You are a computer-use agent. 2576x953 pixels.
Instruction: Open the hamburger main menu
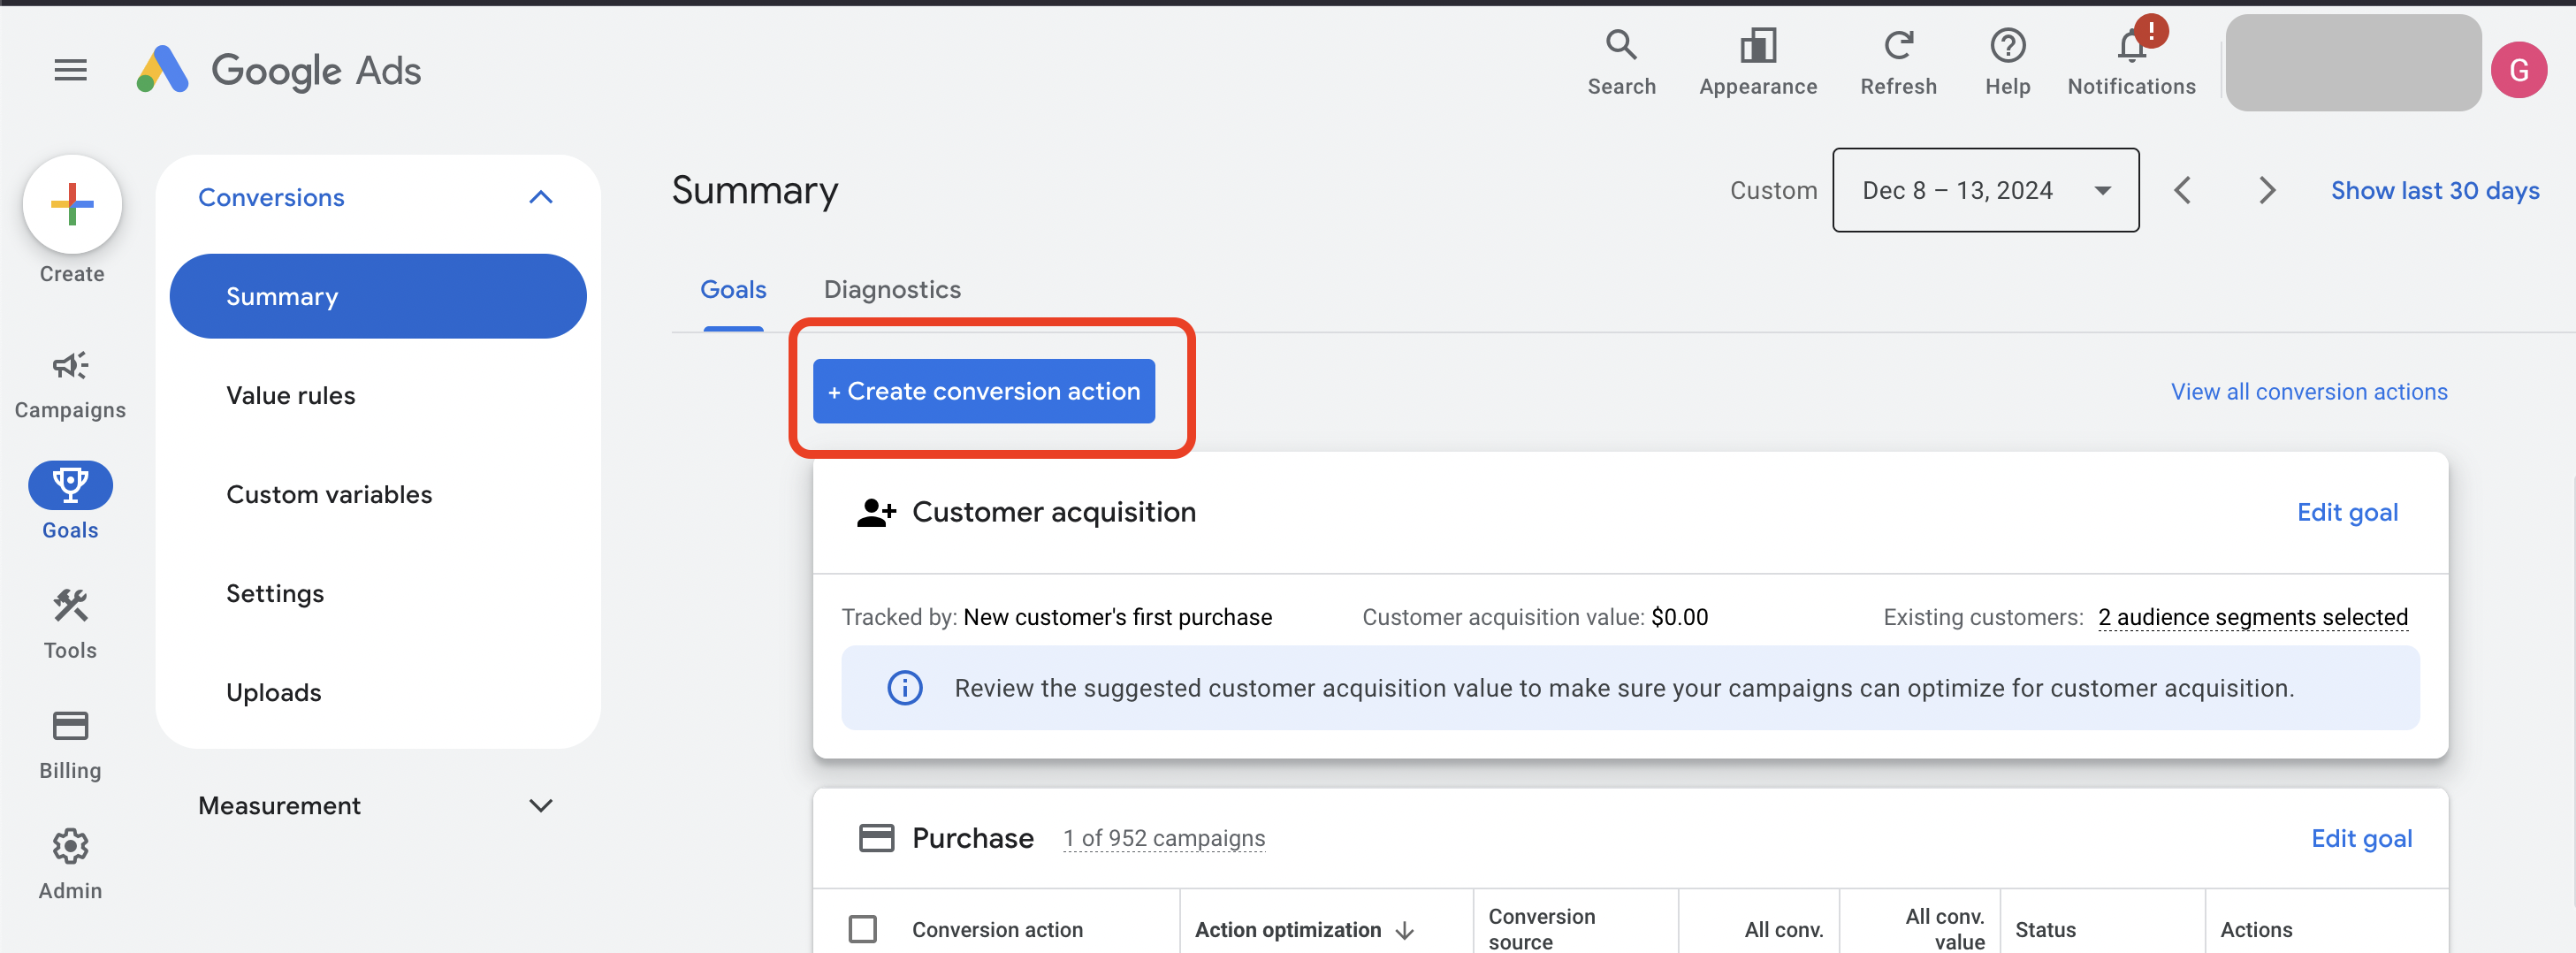point(70,70)
